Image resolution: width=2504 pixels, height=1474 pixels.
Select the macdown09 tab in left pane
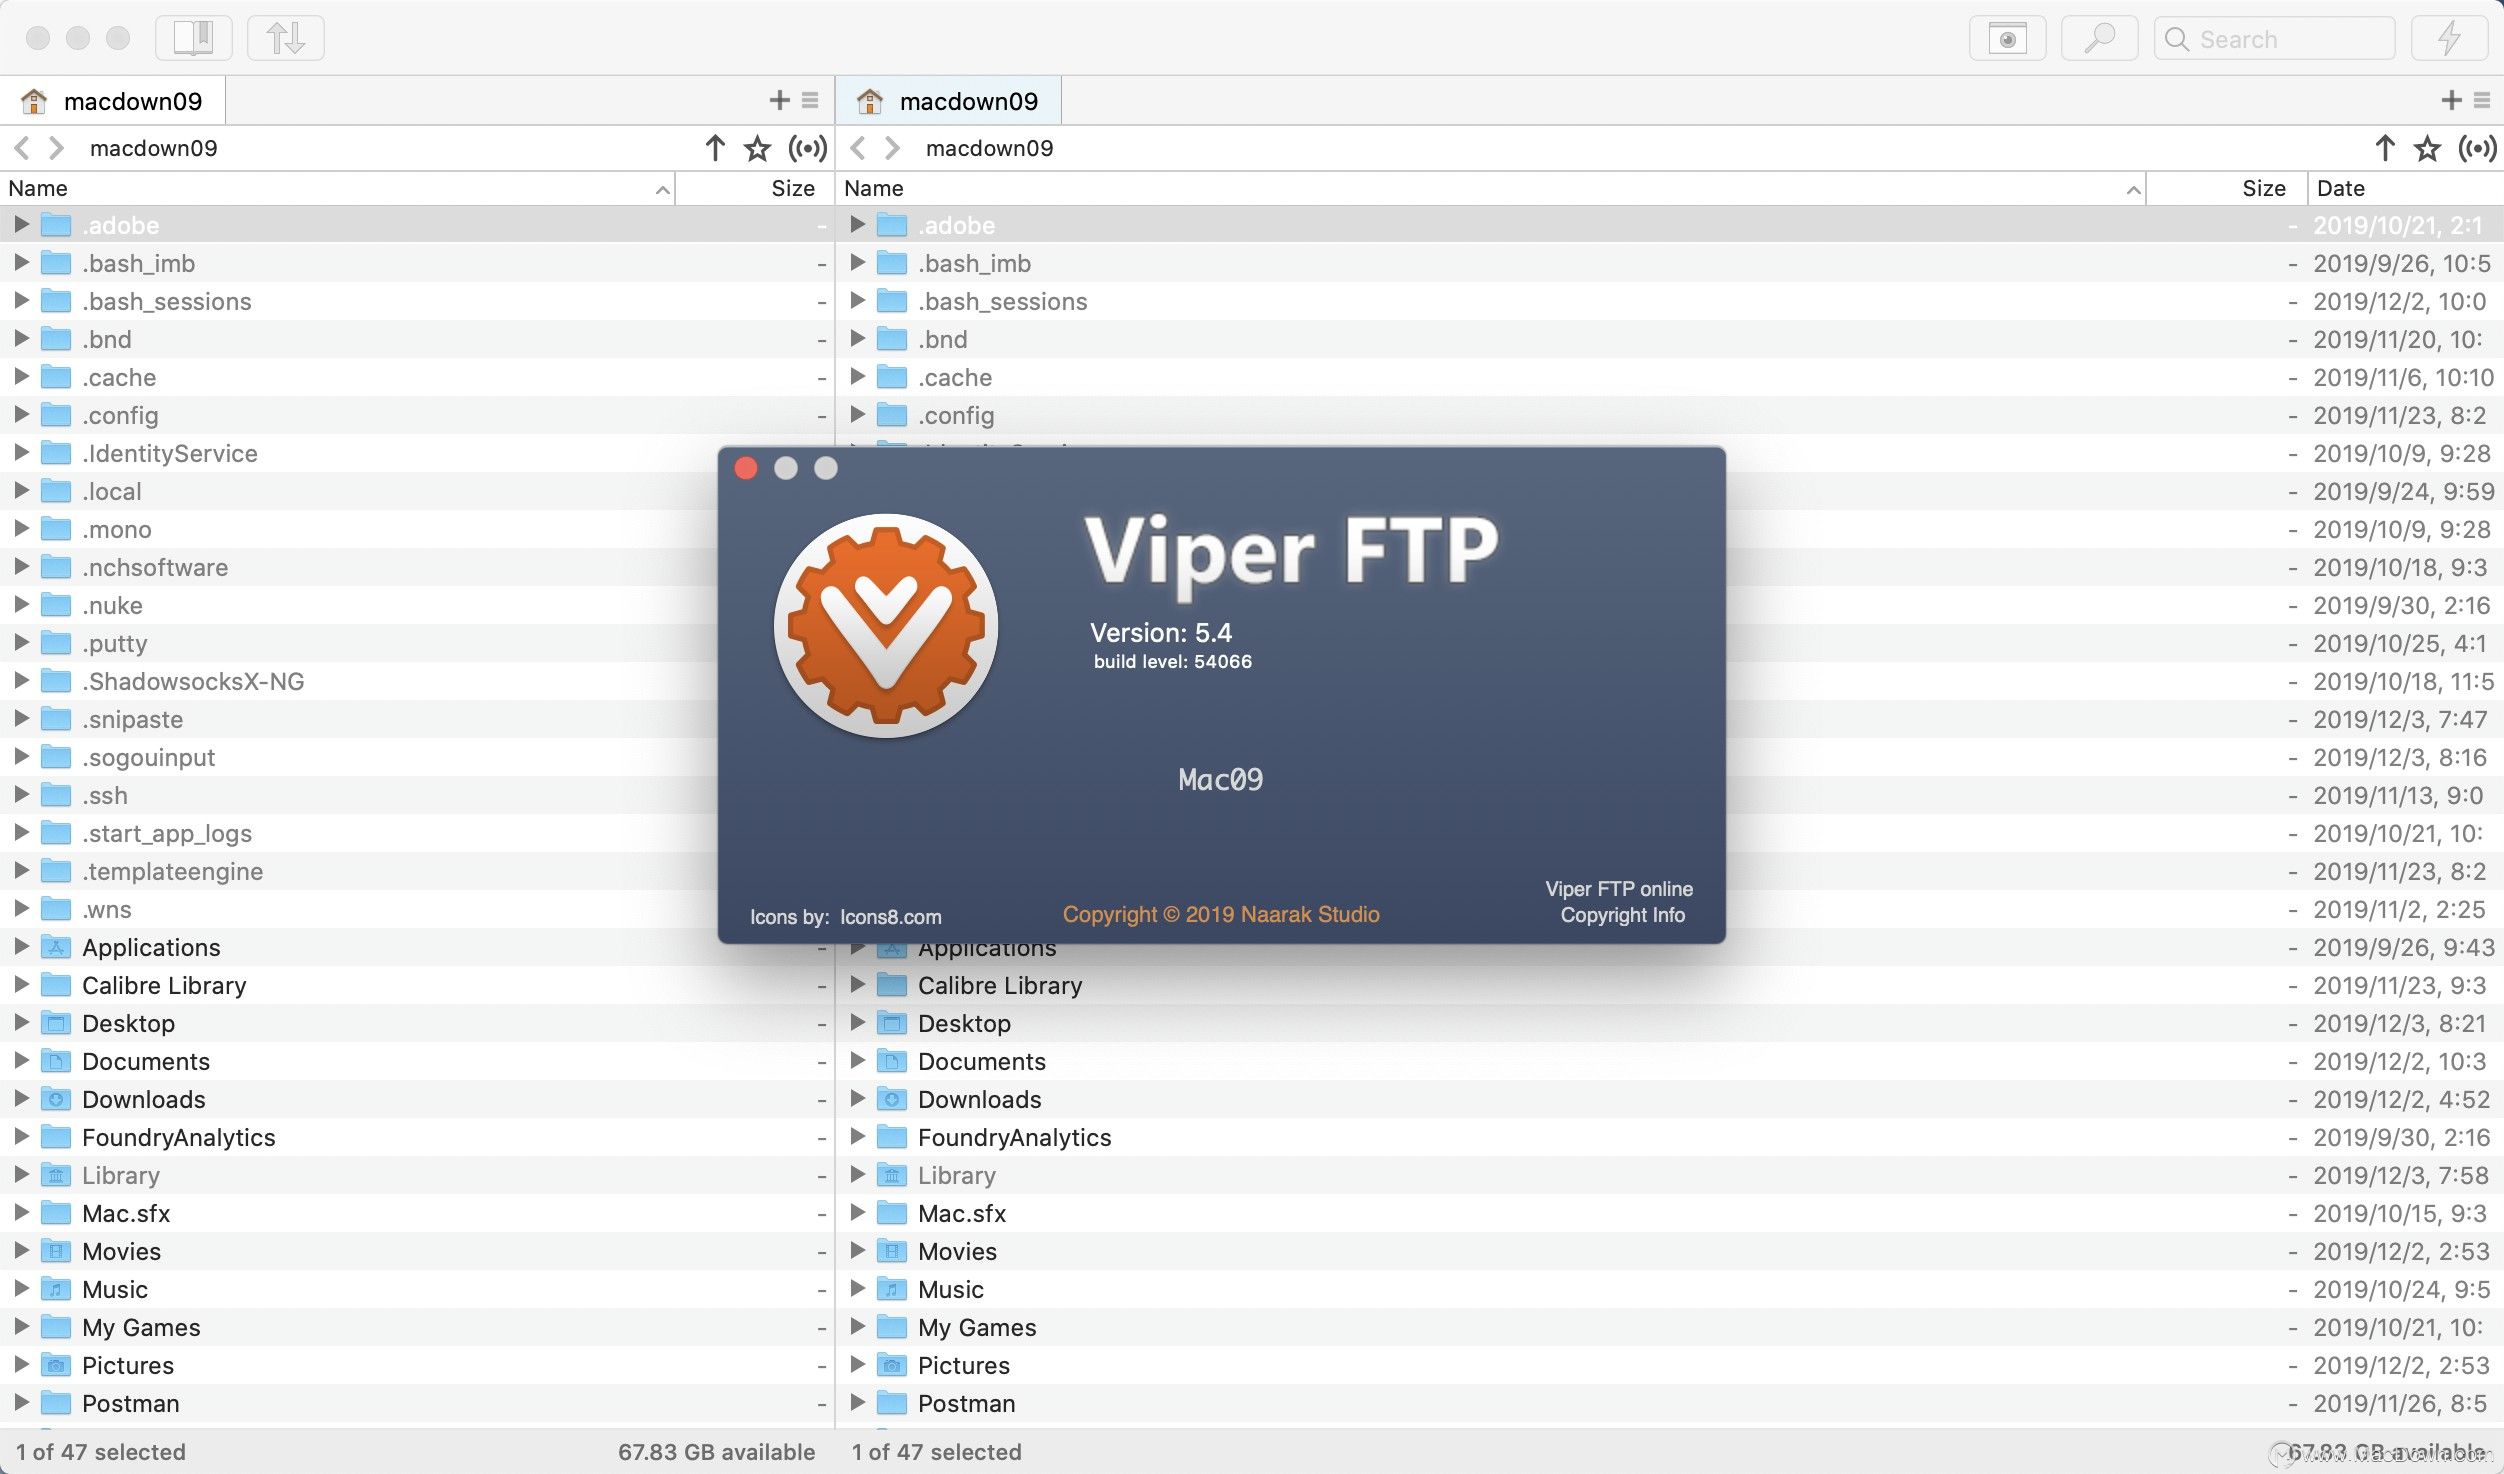pos(113,101)
